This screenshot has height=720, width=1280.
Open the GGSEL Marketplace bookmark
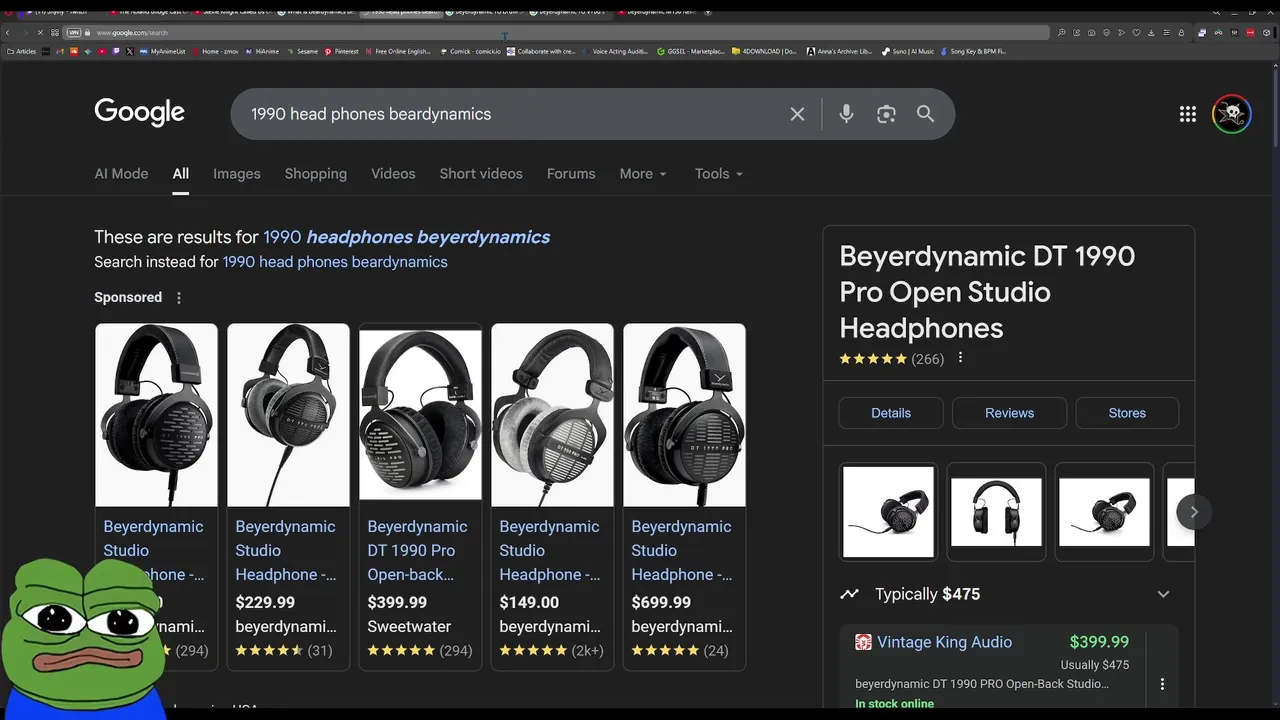pyautogui.click(x=691, y=51)
